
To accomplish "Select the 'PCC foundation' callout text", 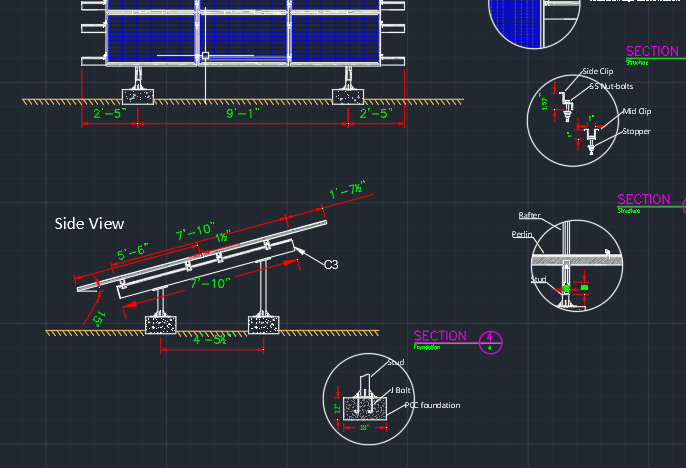I will pos(432,405).
